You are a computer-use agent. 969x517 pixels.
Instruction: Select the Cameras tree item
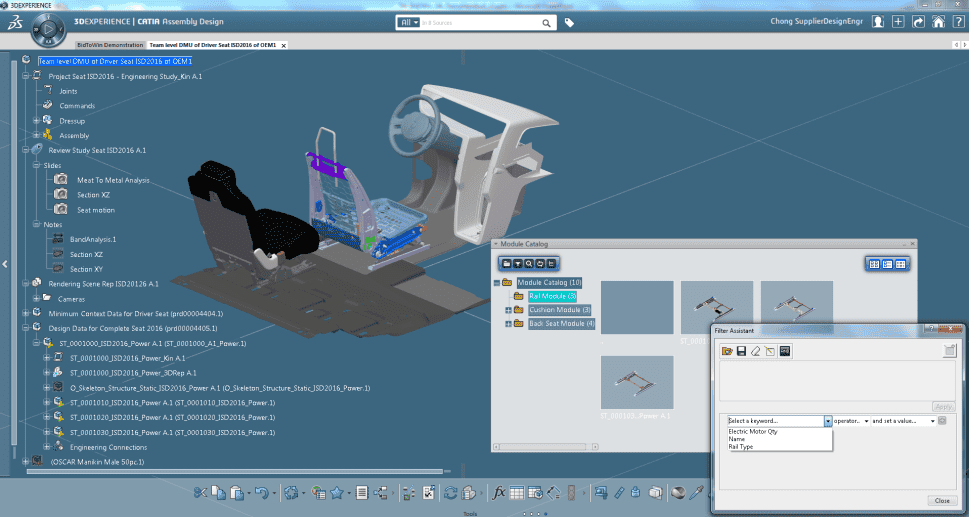(x=71, y=298)
